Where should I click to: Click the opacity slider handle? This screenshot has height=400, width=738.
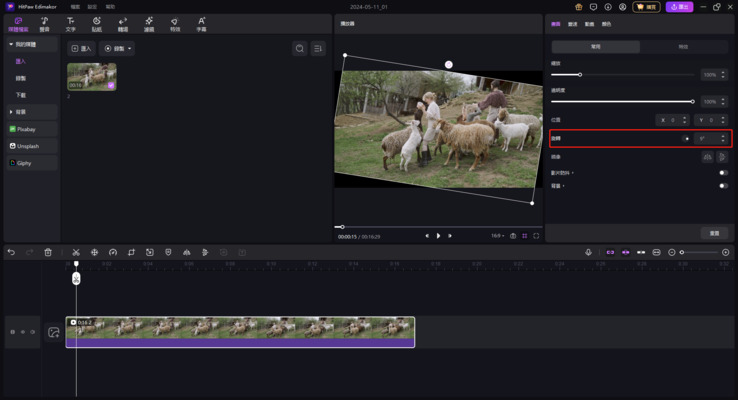click(x=692, y=102)
